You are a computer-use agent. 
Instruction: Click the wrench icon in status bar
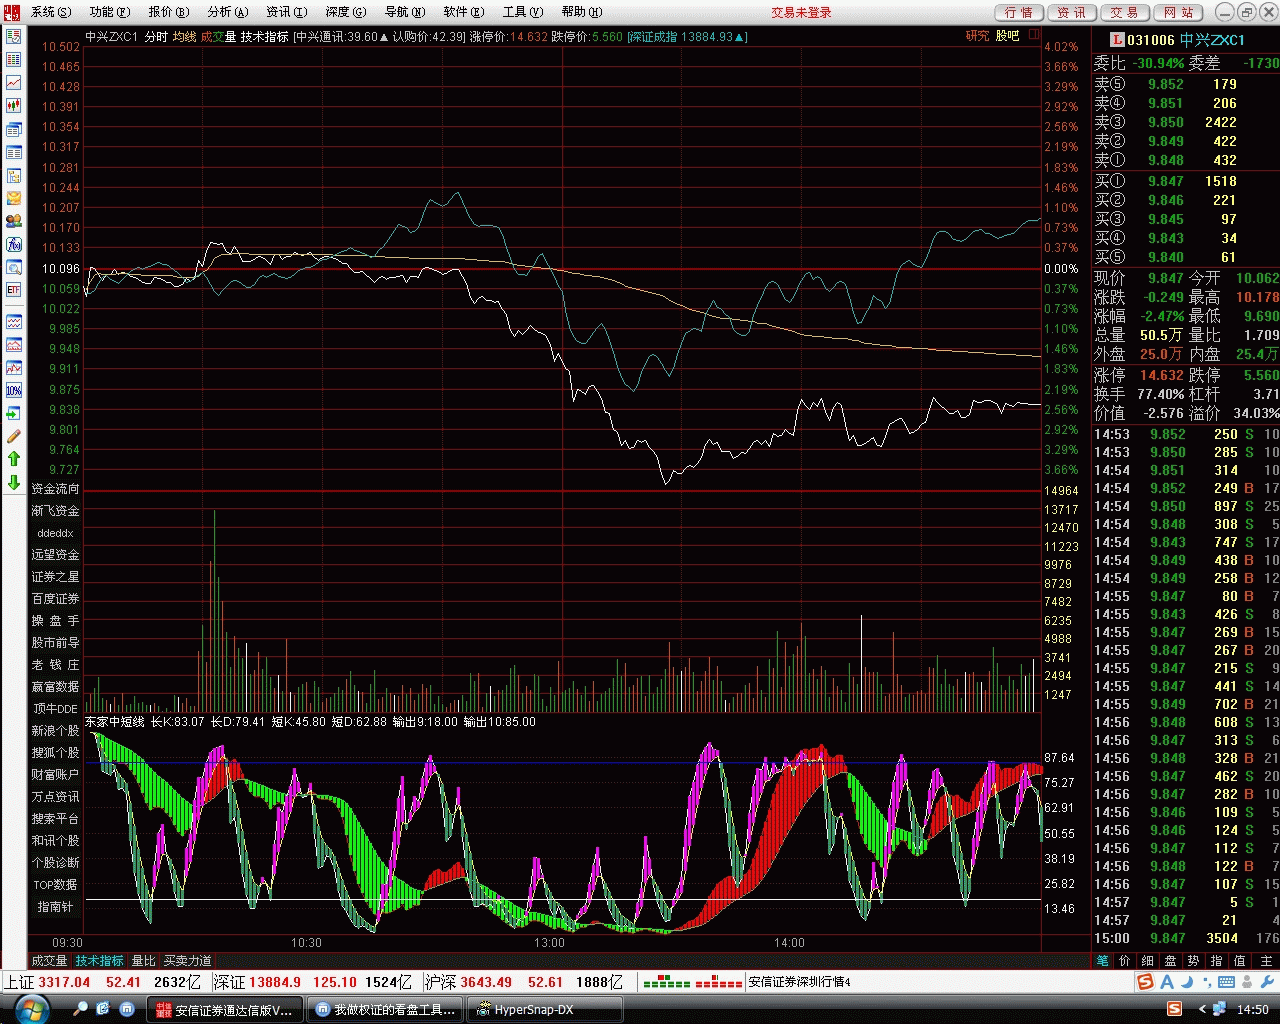tap(1267, 982)
